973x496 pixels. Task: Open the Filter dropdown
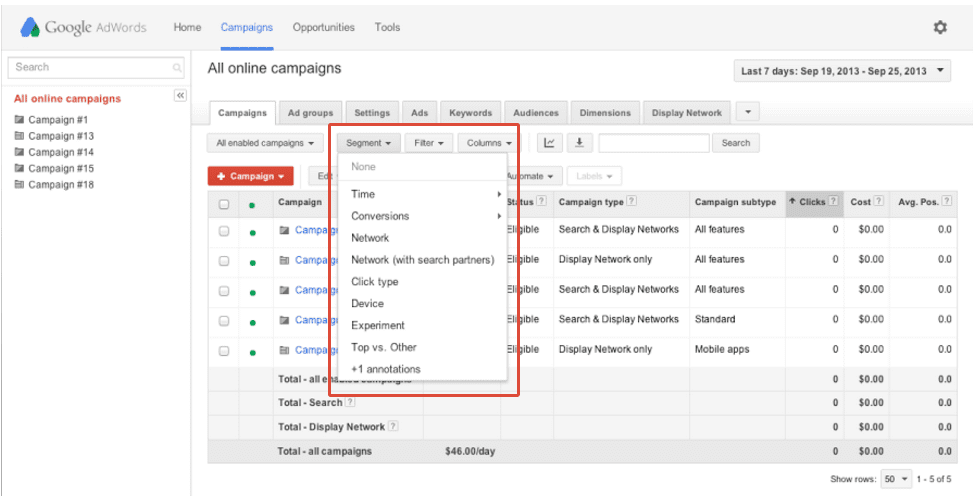429,143
